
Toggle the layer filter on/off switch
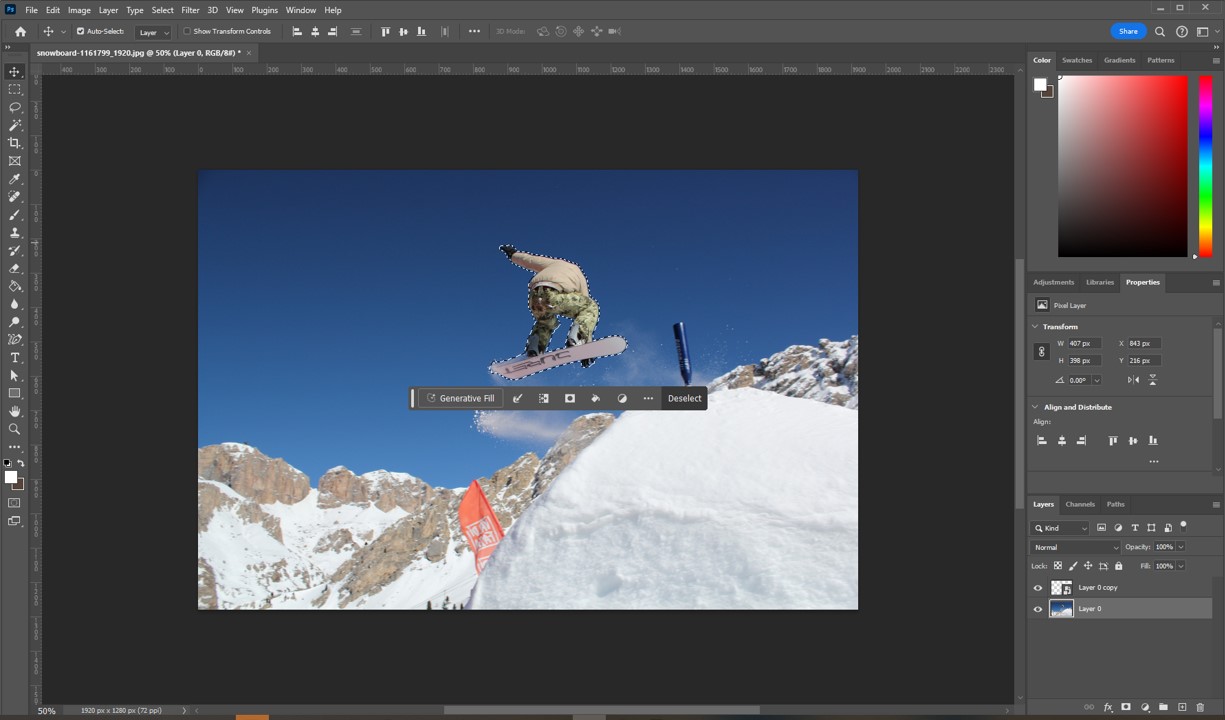1184,524
